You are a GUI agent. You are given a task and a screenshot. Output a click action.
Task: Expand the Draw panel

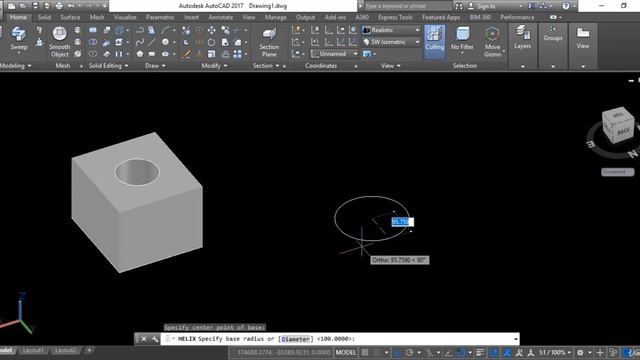tap(155, 66)
